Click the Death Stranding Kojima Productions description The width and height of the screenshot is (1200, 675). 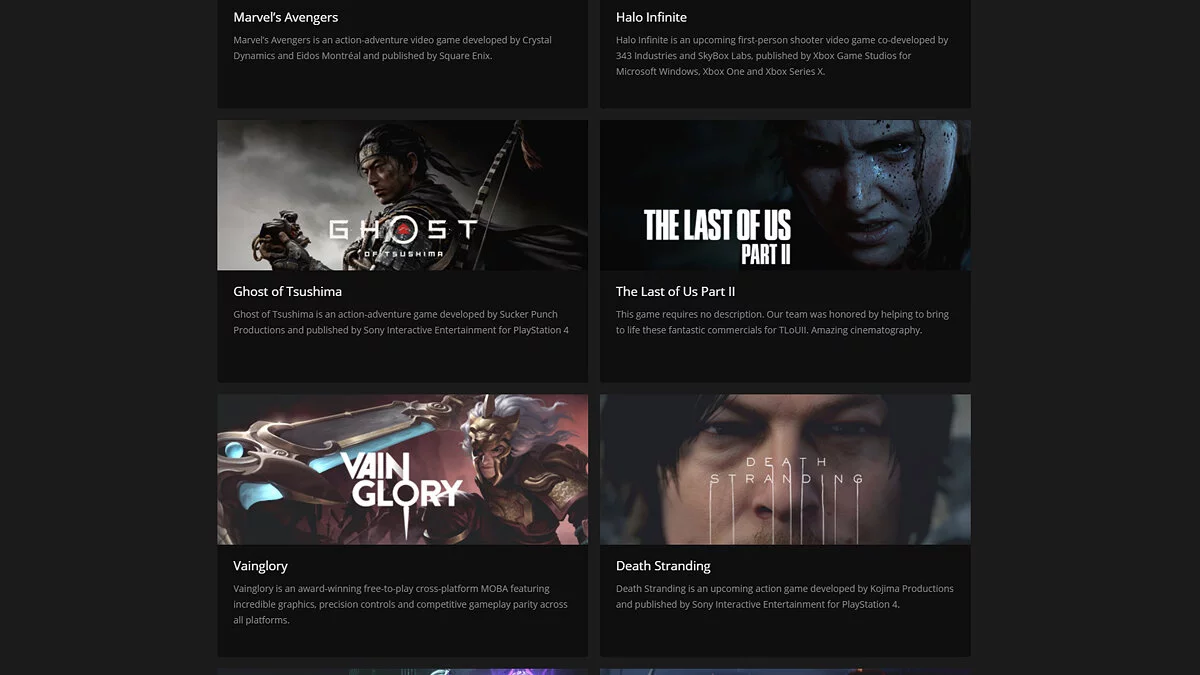click(x=785, y=596)
